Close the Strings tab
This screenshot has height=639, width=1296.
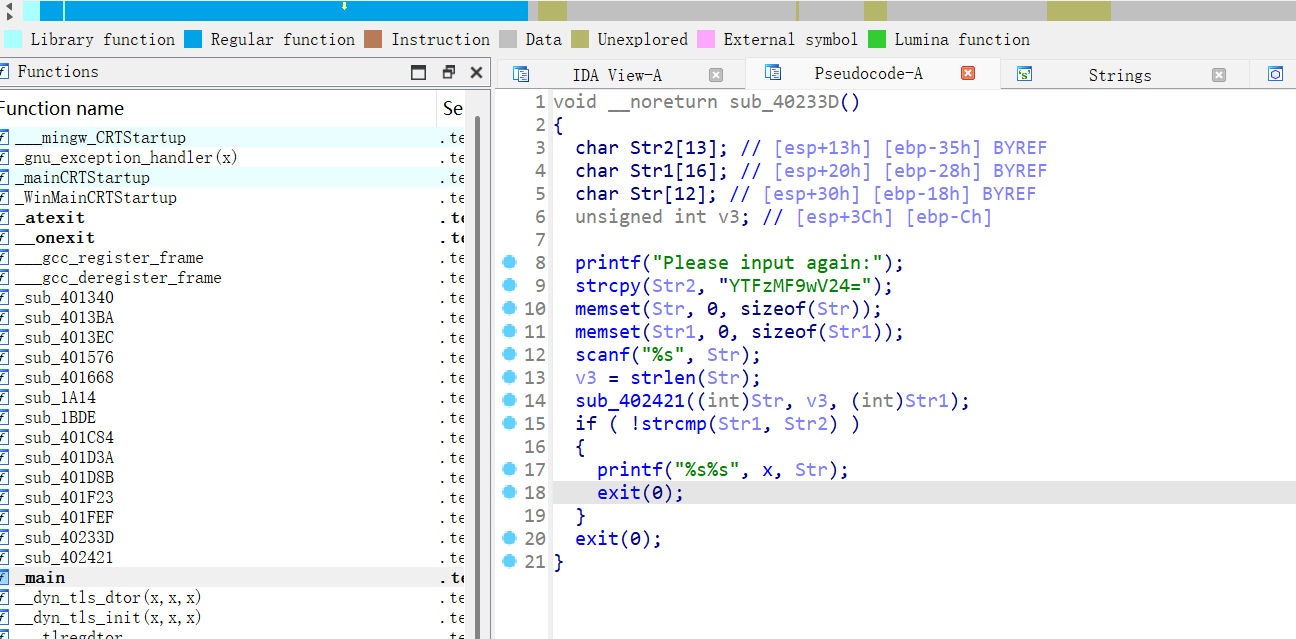[x=1218, y=75]
